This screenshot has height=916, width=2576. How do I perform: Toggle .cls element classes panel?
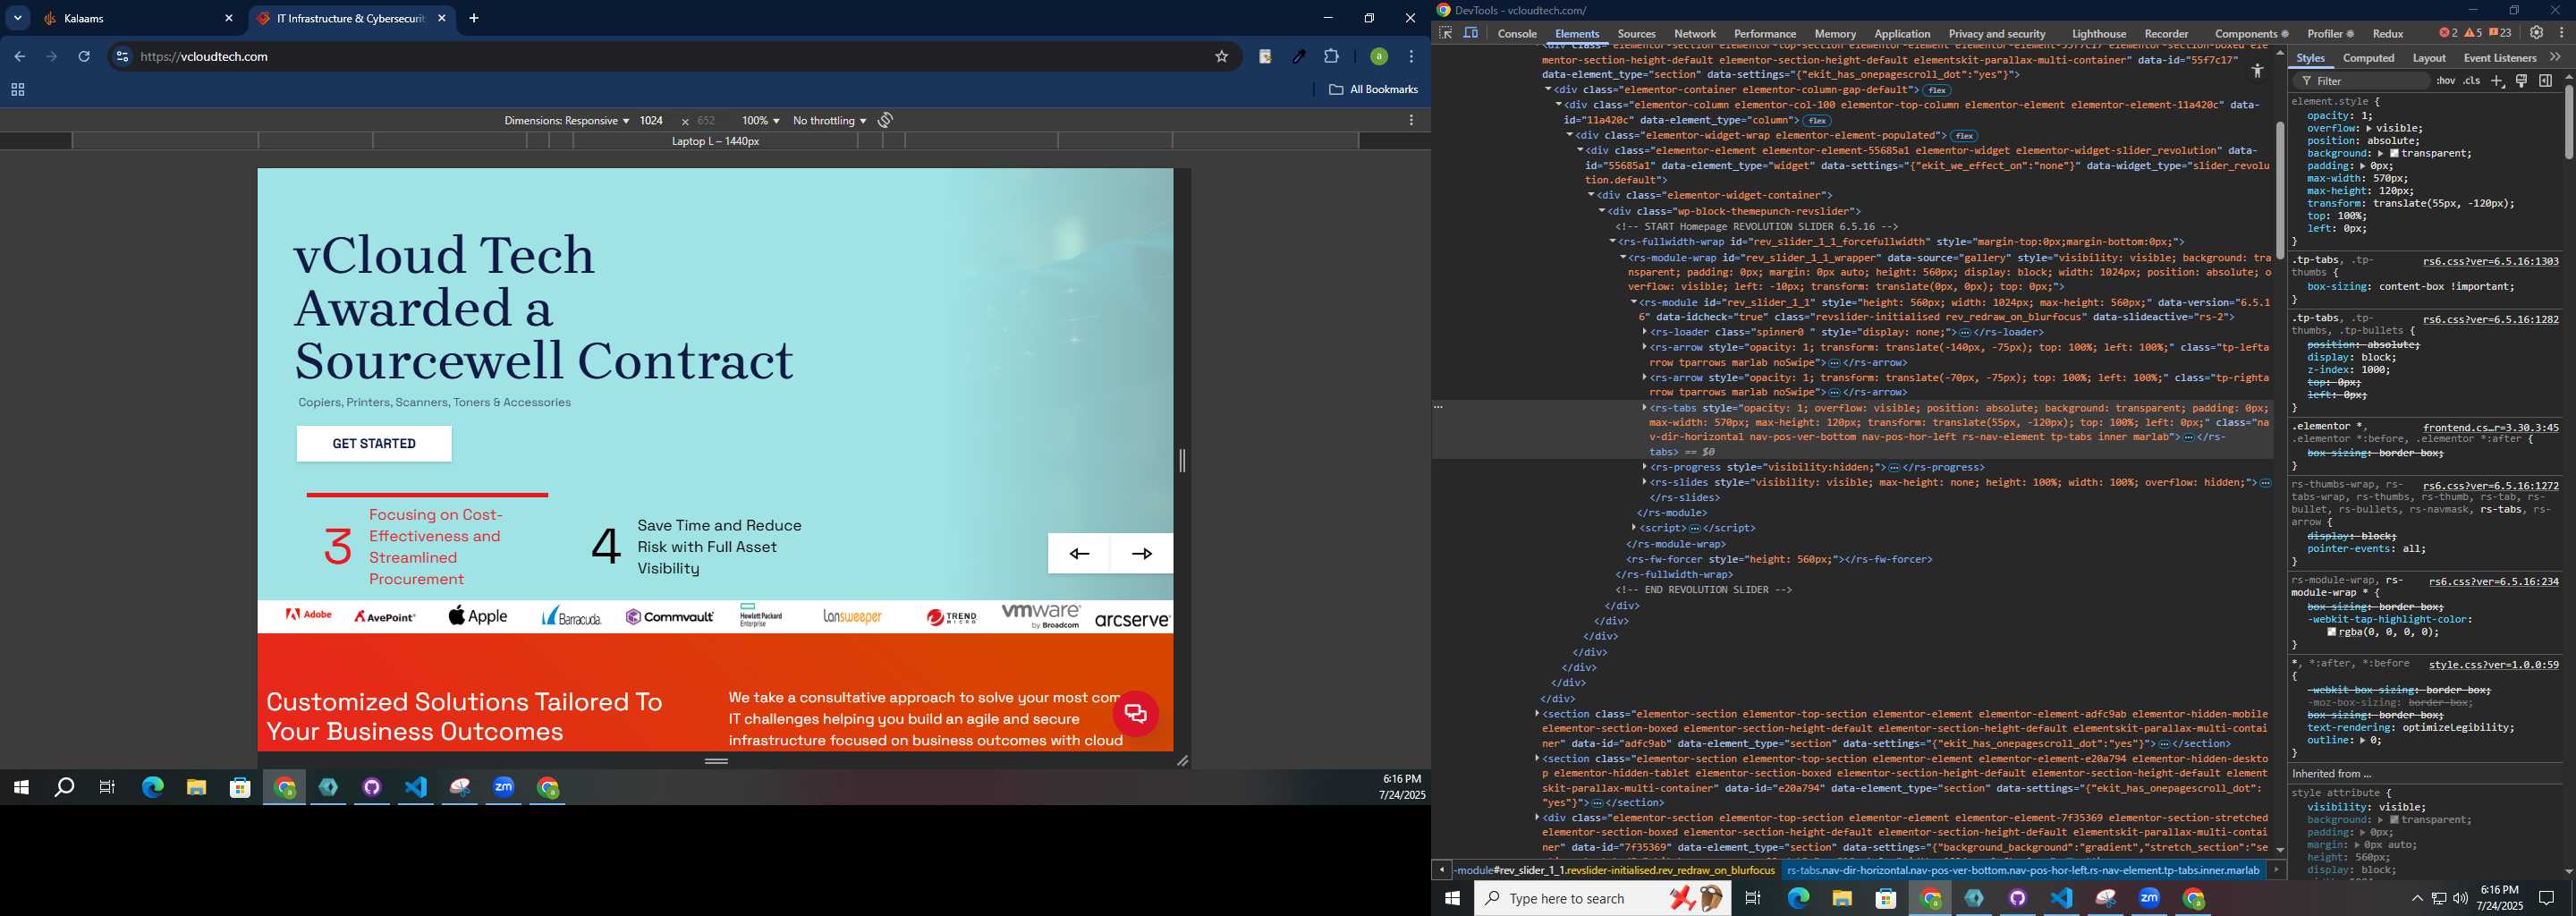pos(2472,81)
